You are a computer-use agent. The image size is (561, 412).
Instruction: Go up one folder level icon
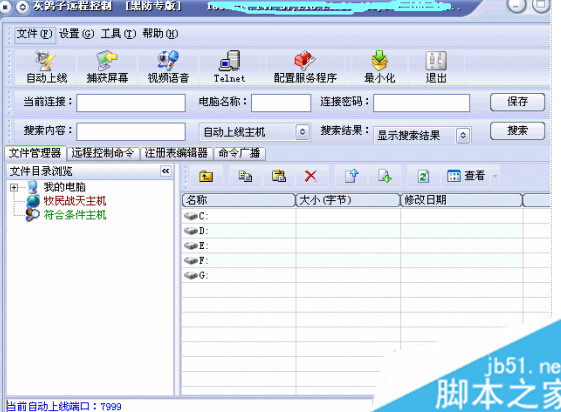click(x=206, y=176)
